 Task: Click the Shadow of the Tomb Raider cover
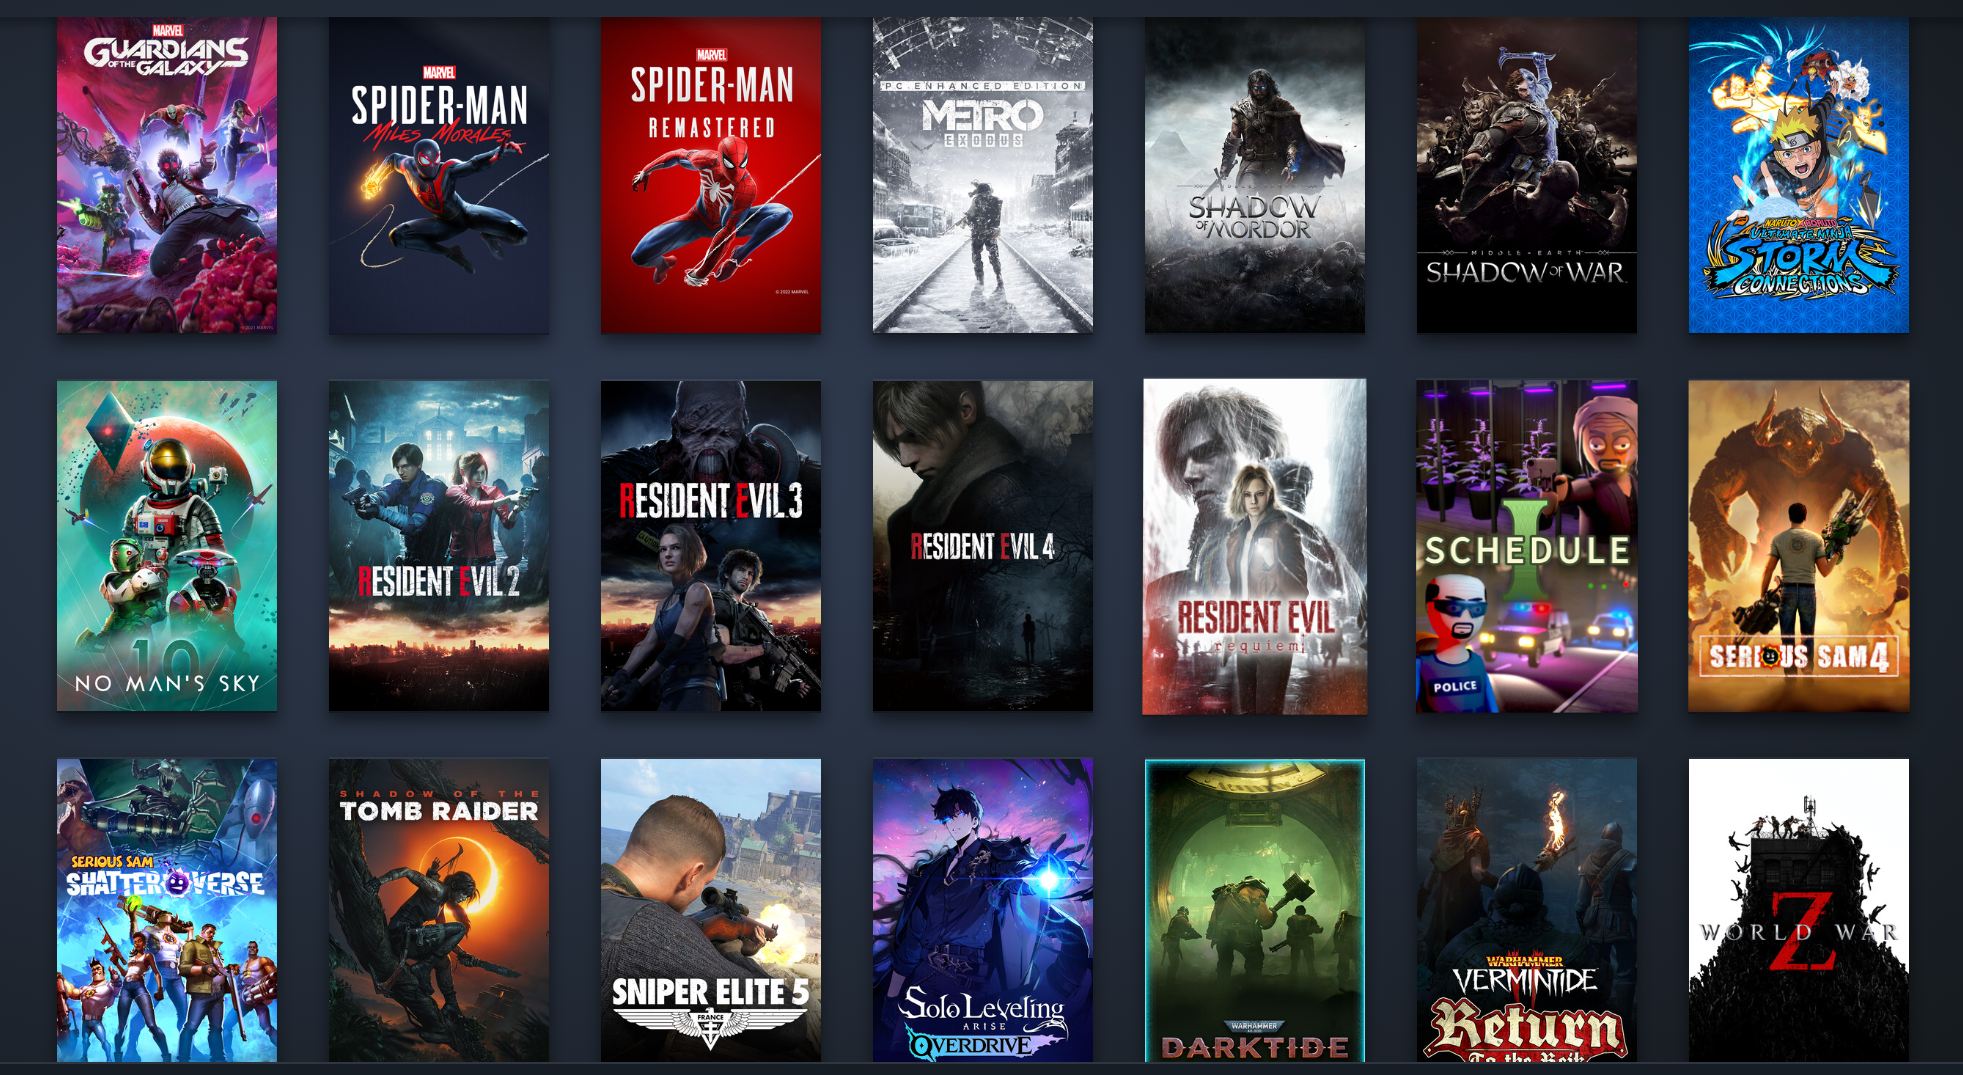pos(439,910)
